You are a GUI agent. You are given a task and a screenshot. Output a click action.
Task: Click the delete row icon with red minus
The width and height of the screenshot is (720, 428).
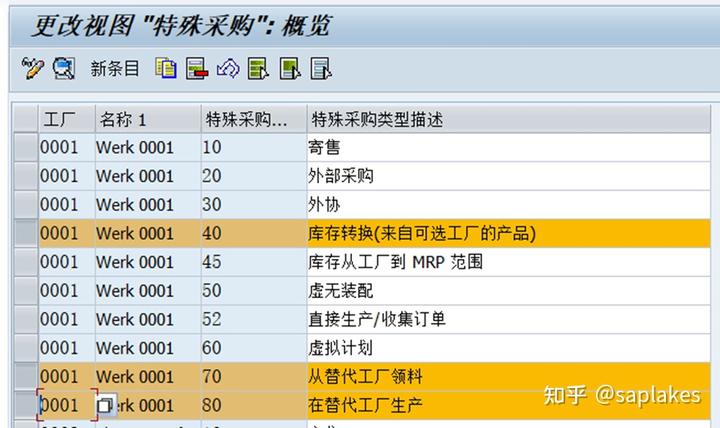click(197, 68)
